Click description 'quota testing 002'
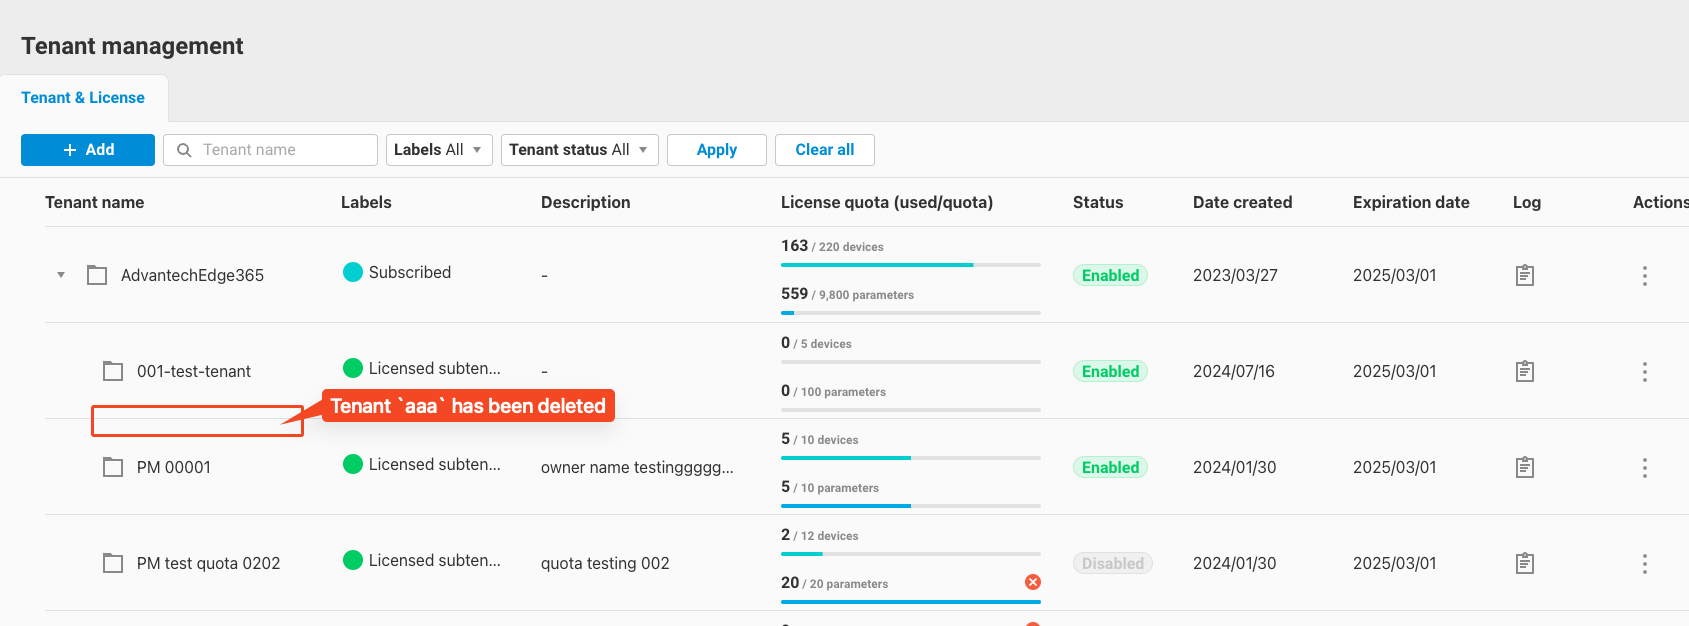 pos(605,563)
